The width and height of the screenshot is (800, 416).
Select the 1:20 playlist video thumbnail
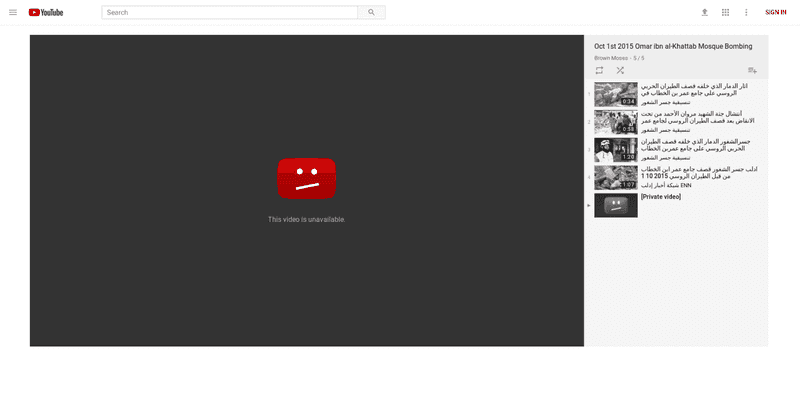[615, 149]
